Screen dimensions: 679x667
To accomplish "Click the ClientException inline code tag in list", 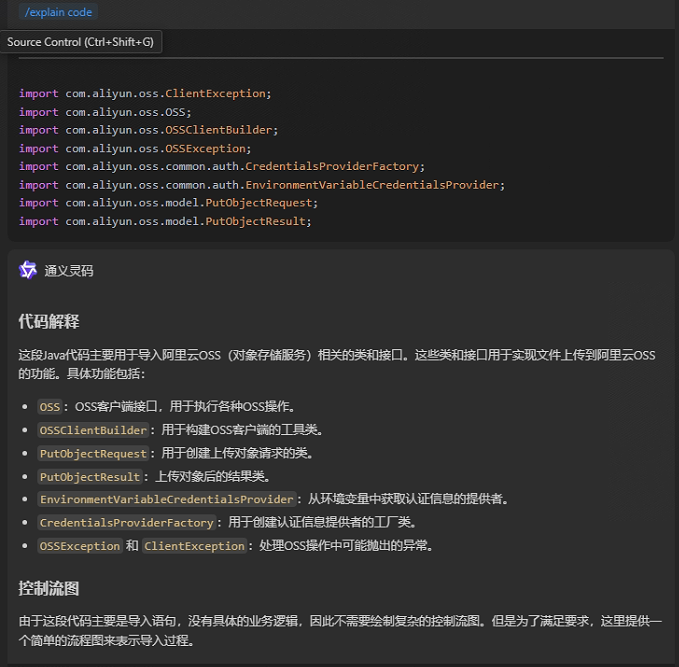I will point(194,546).
